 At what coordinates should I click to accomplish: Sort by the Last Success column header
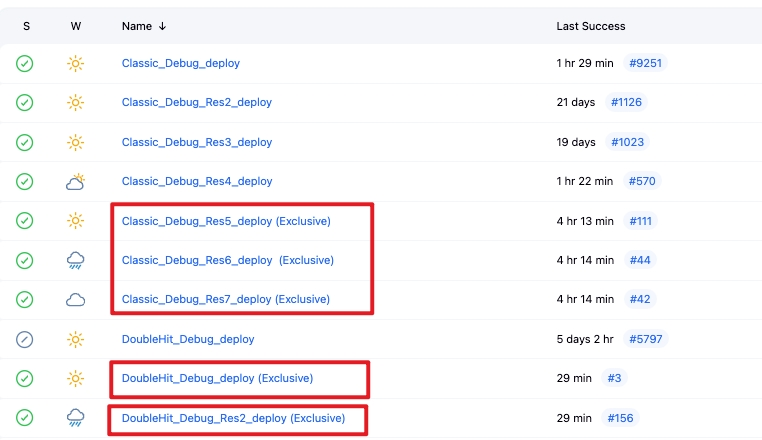(590, 26)
